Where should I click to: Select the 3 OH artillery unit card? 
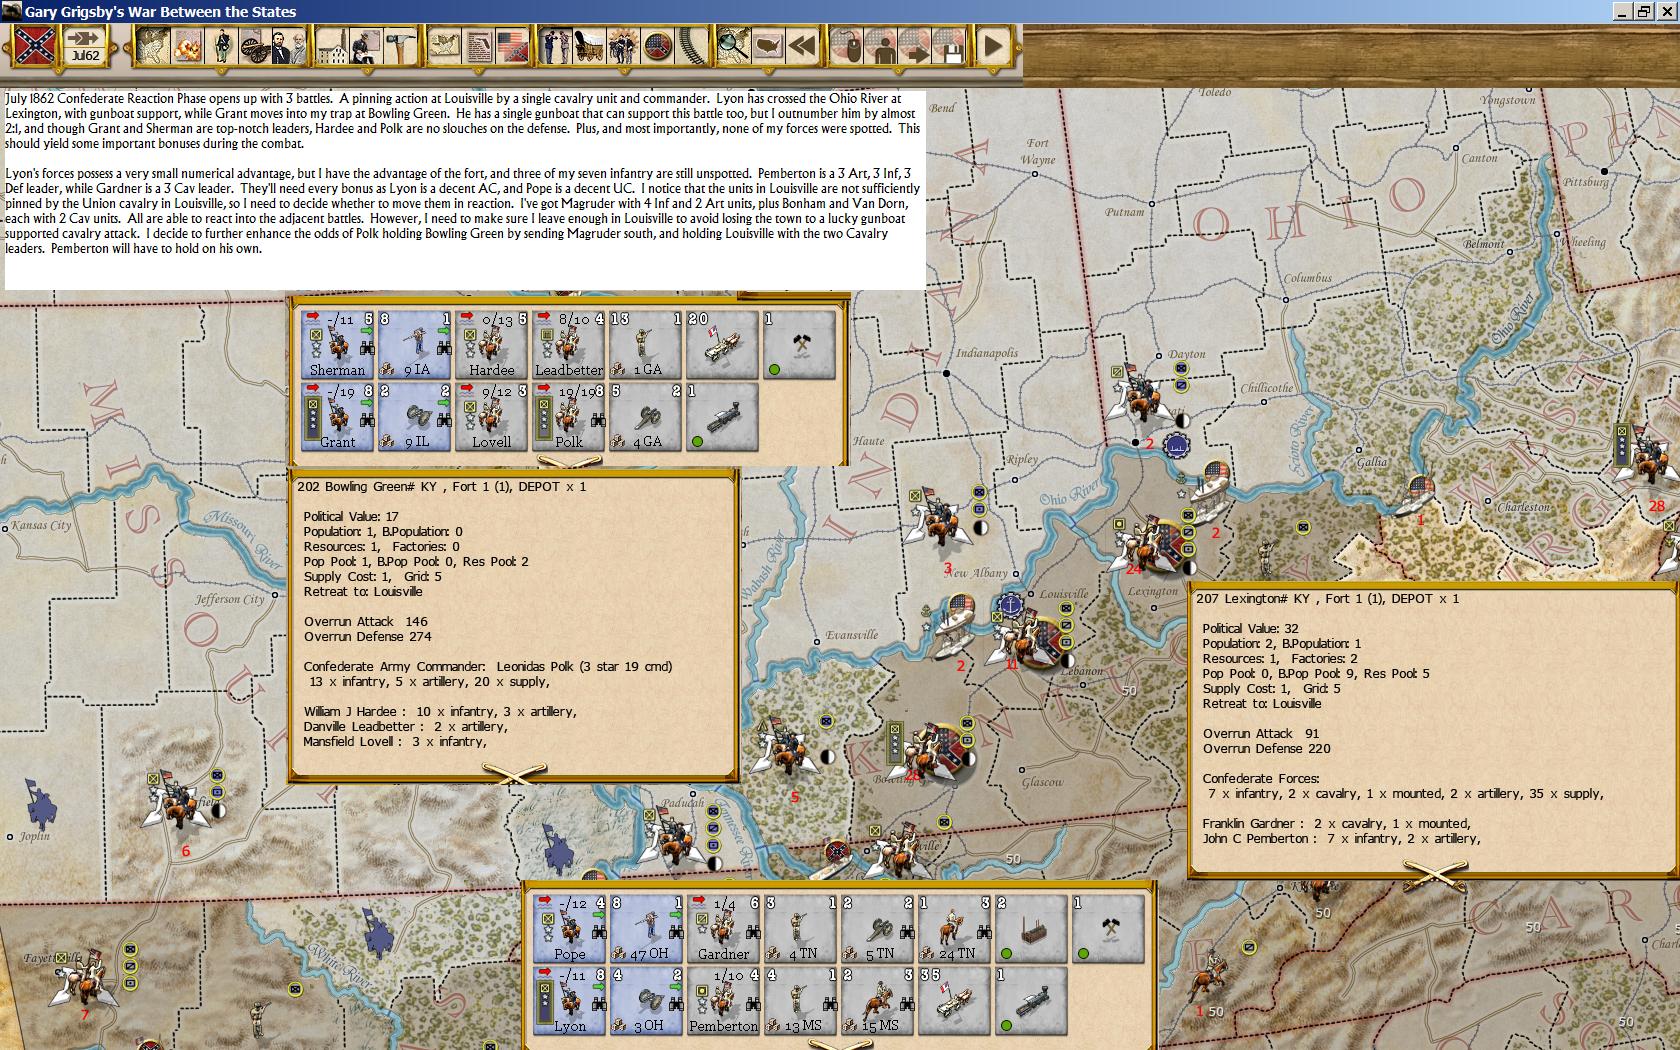pyautogui.click(x=646, y=1000)
